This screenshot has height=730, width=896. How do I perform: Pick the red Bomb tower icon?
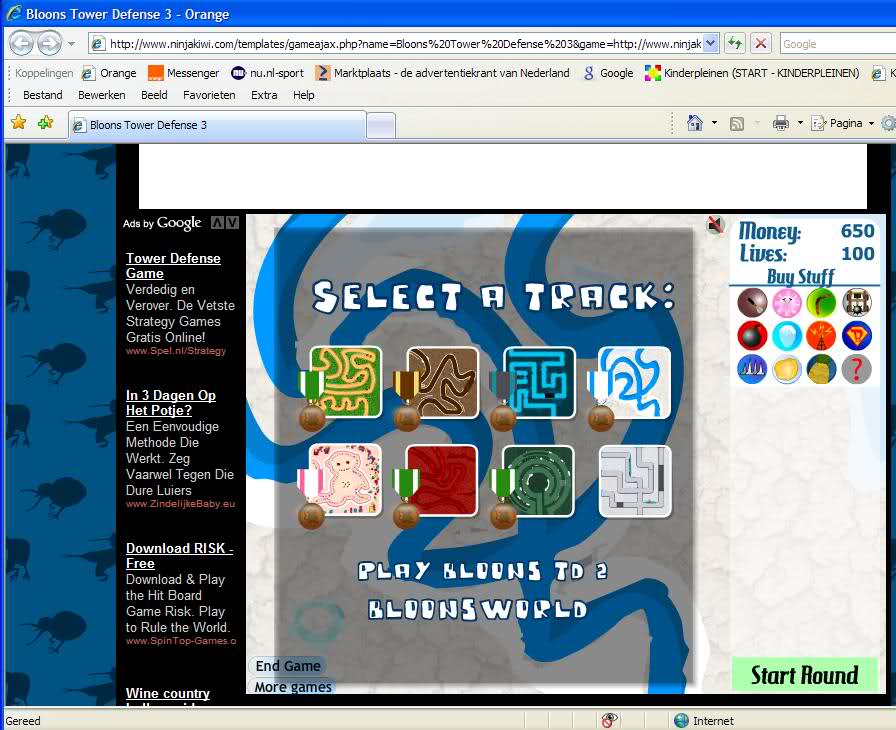752,336
